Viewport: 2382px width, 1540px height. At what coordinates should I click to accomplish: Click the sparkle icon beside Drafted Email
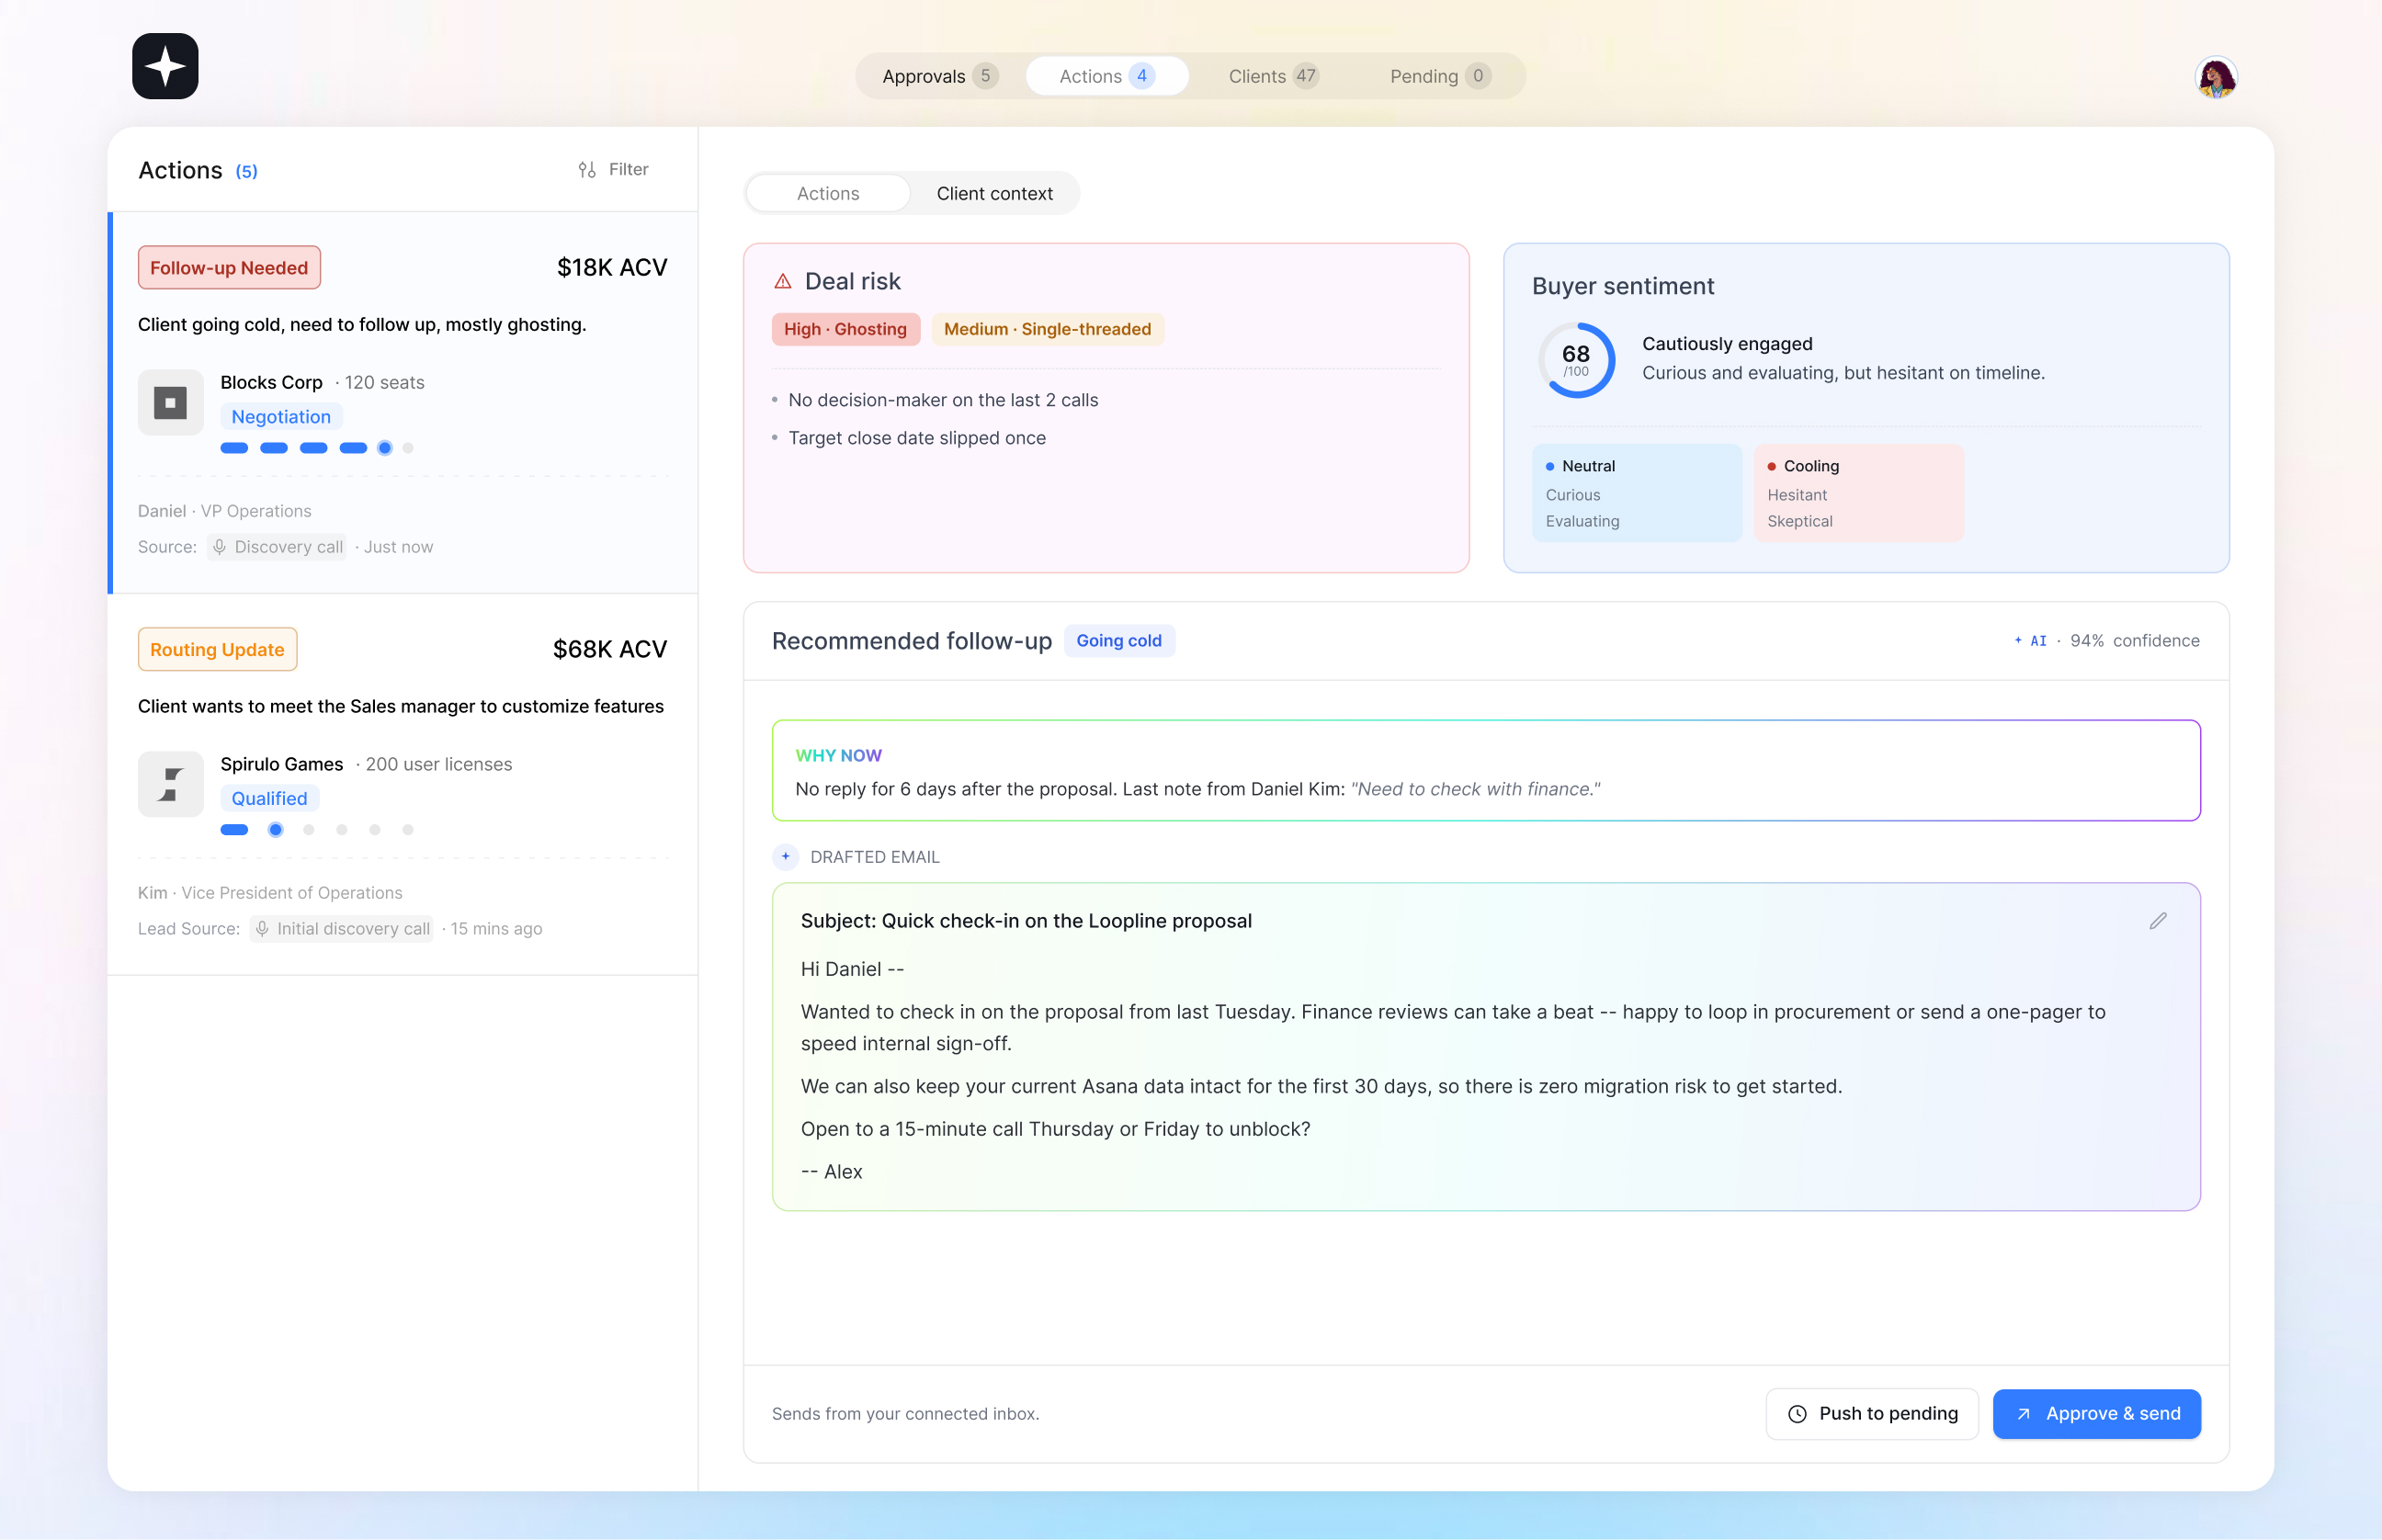[x=786, y=857]
